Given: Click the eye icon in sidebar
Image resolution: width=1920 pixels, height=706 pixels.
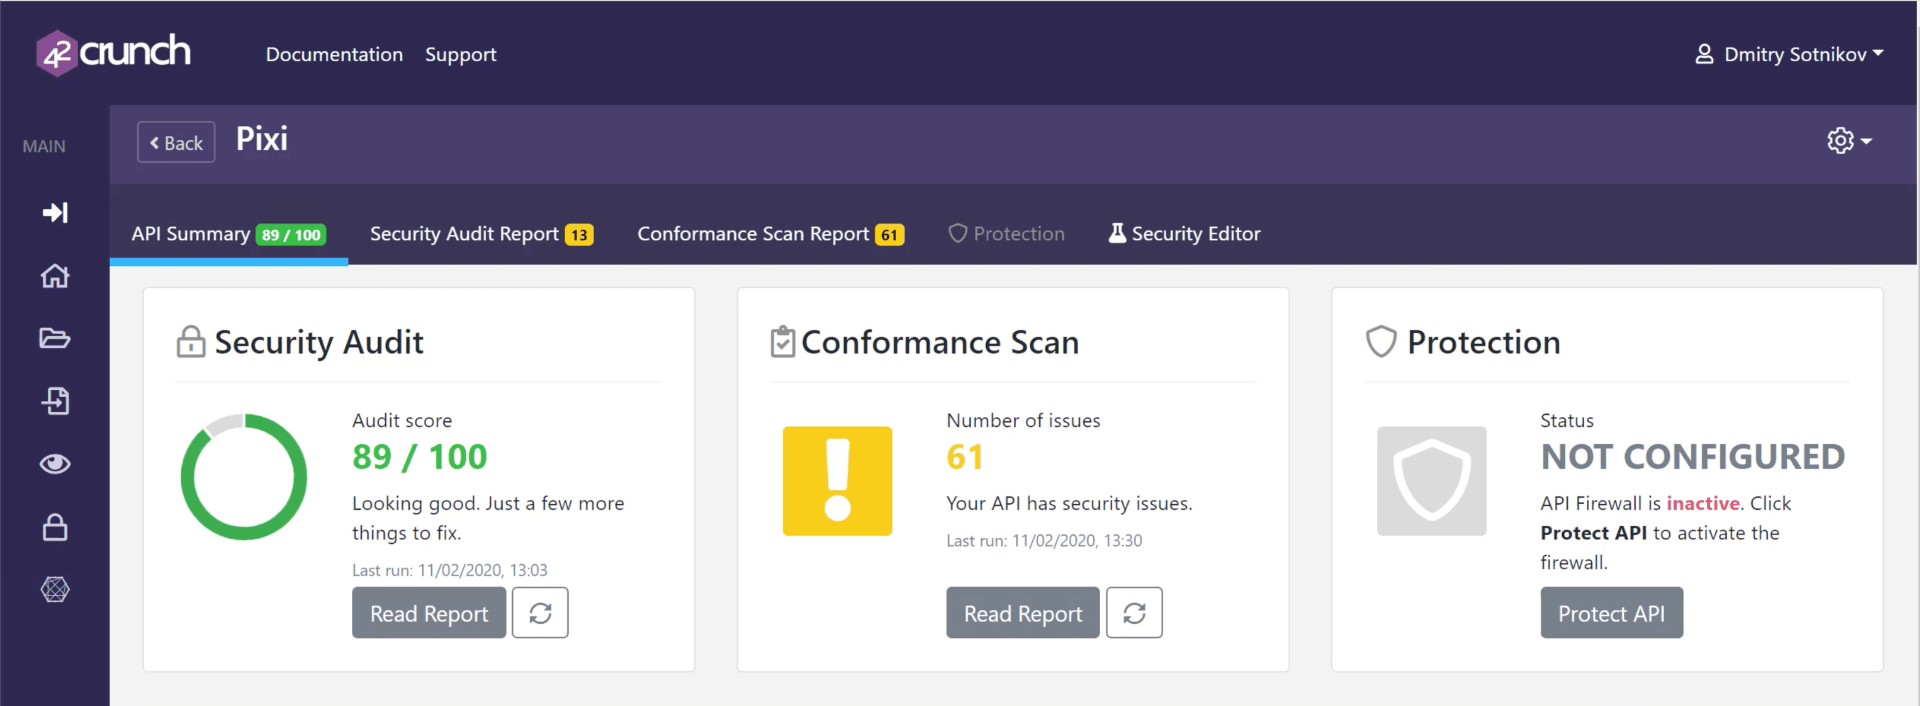Looking at the screenshot, I should 55,464.
